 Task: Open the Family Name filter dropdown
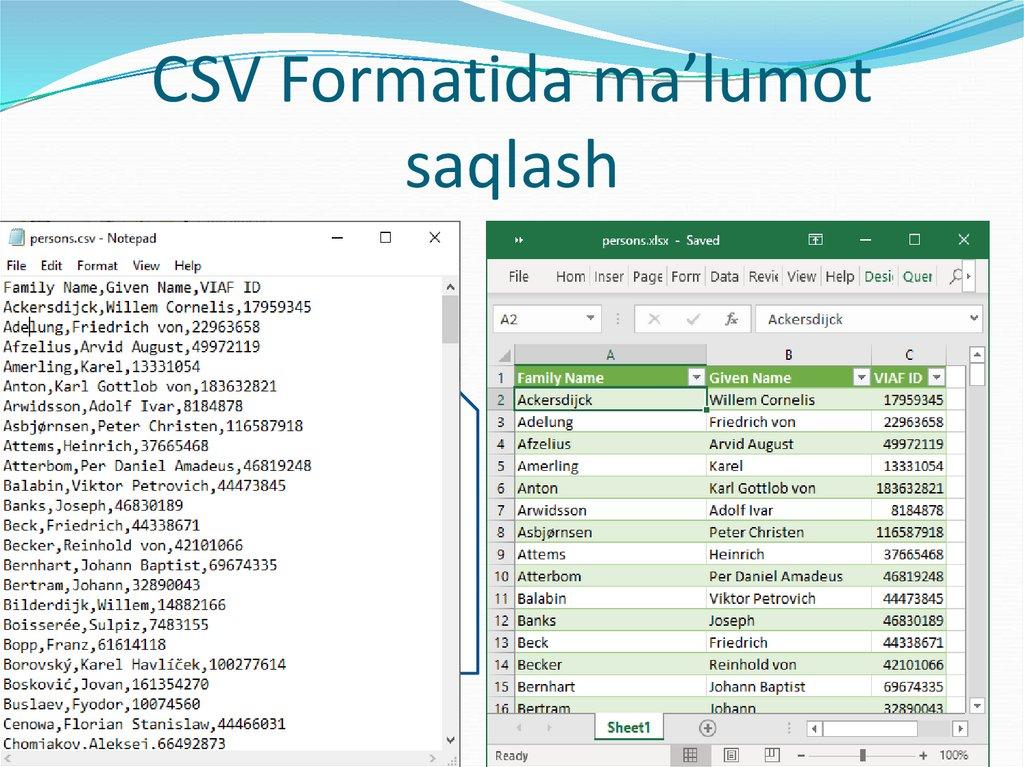[697, 377]
